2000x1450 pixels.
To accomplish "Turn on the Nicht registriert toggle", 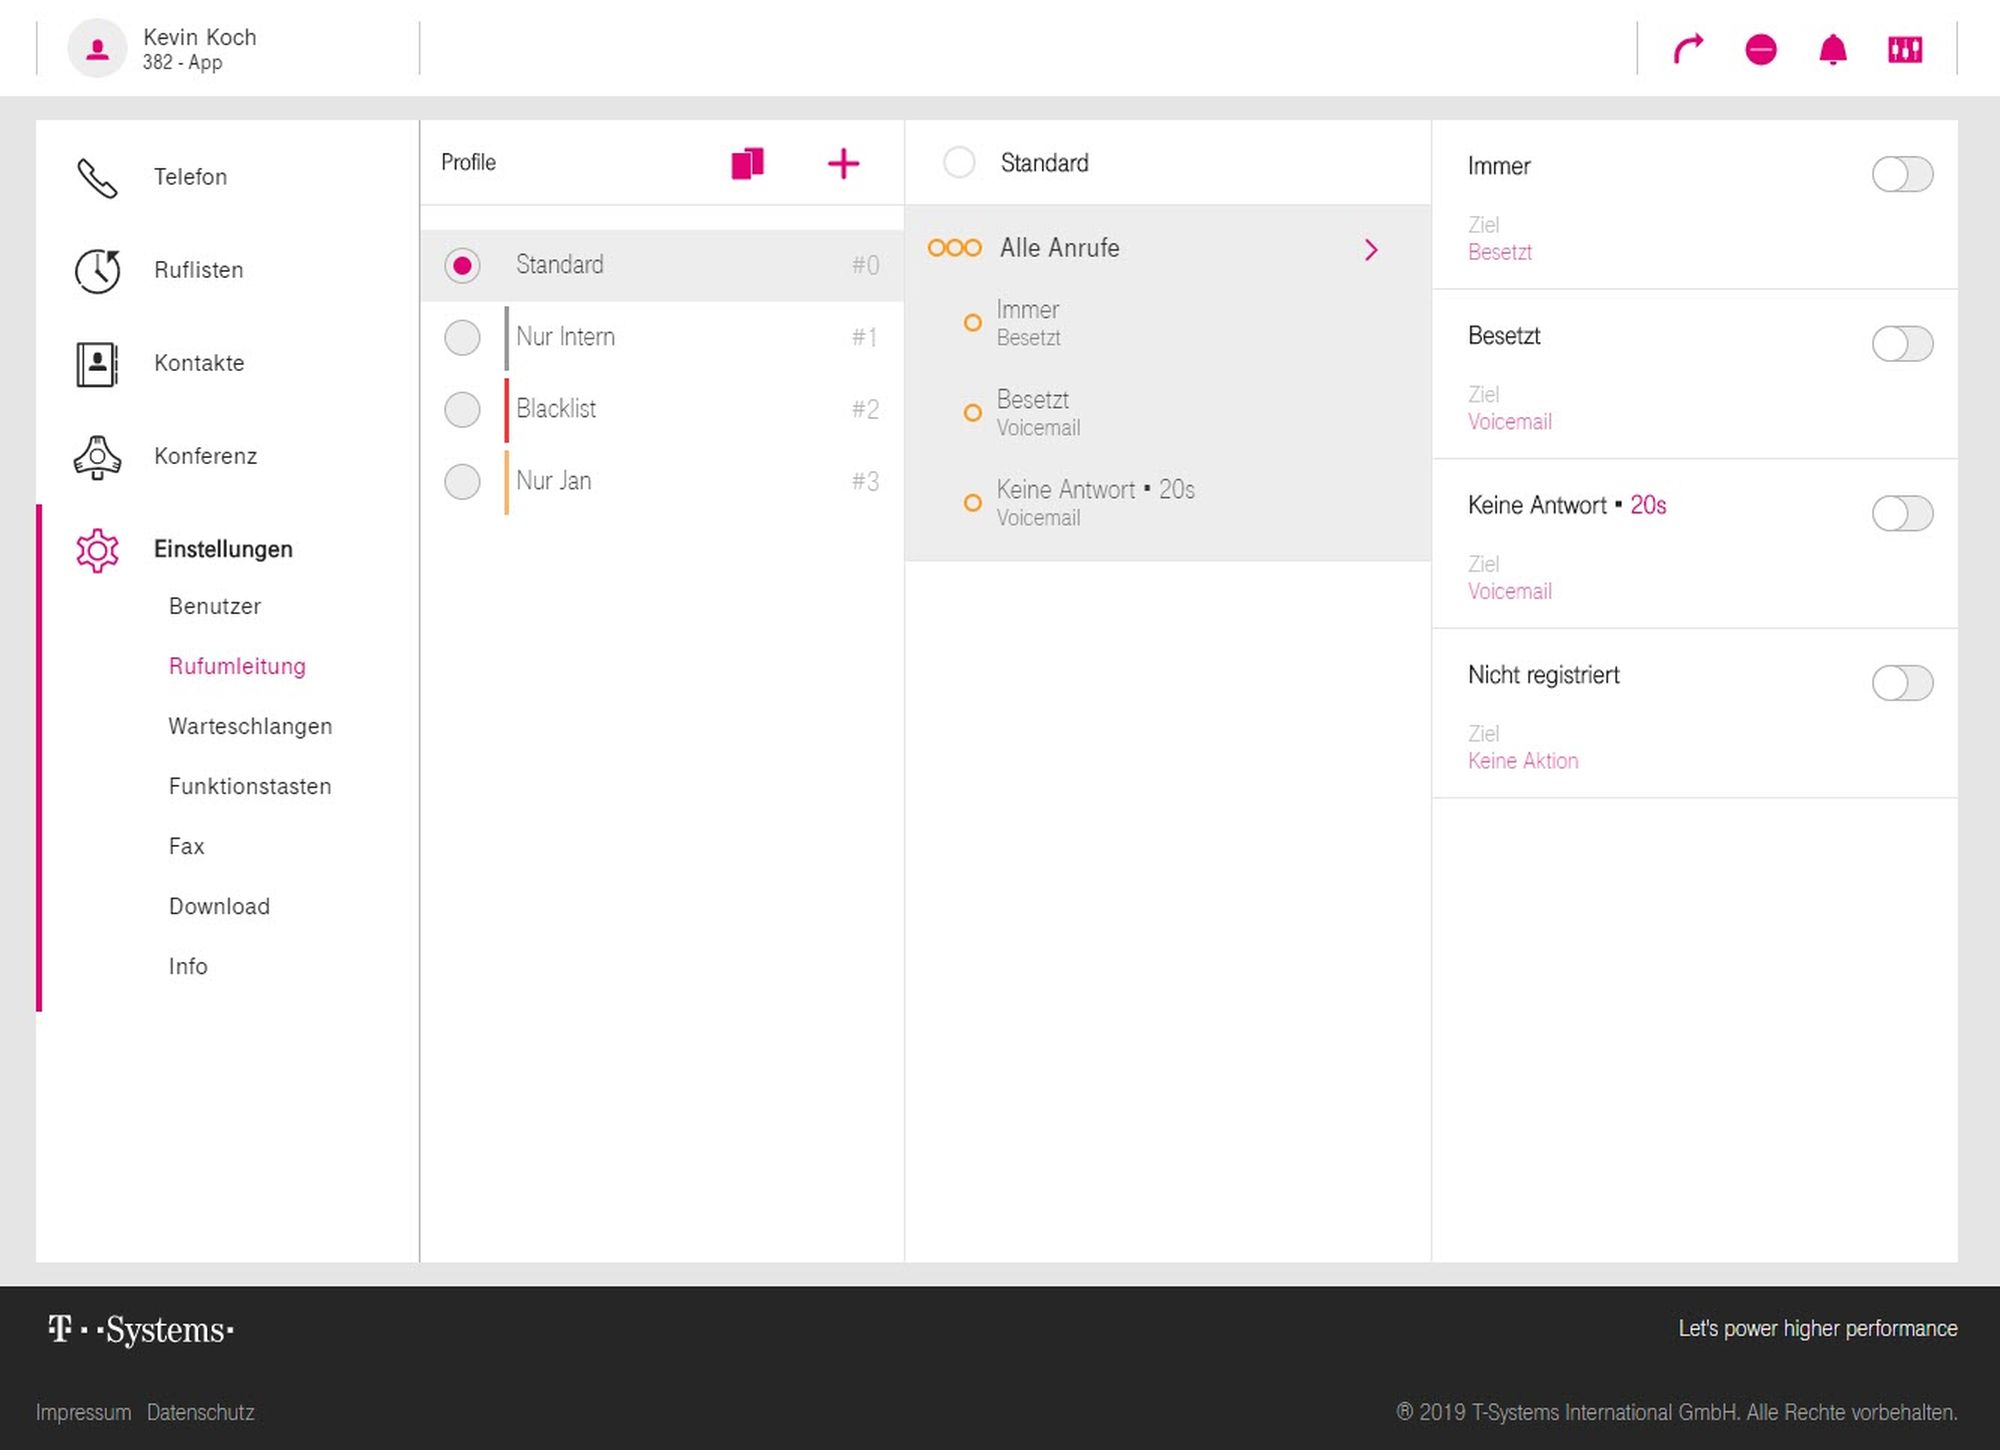I will click(1901, 683).
